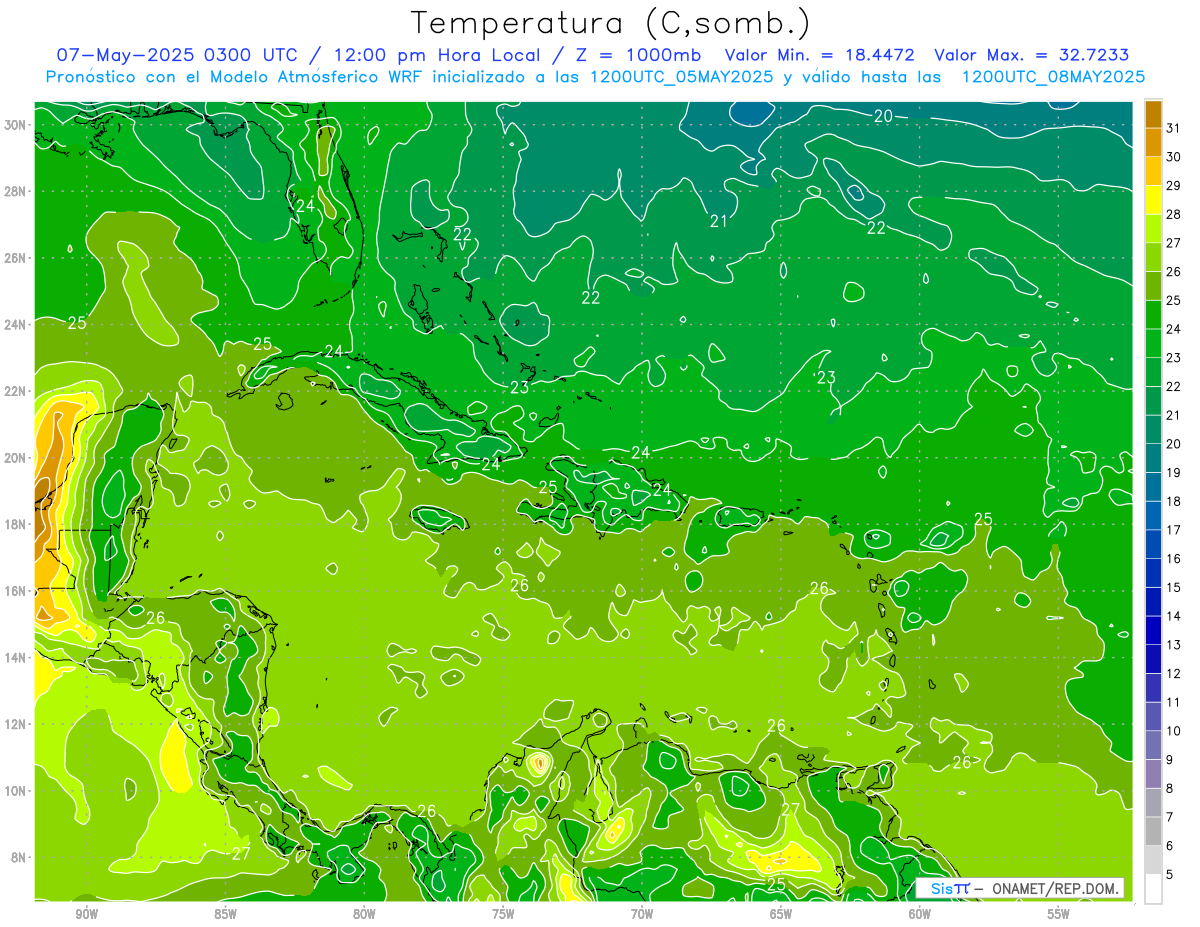Click the ONAMET/REP.DOM. logo box
Screen dimensions: 1200x927
pyautogui.click(x=1020, y=888)
